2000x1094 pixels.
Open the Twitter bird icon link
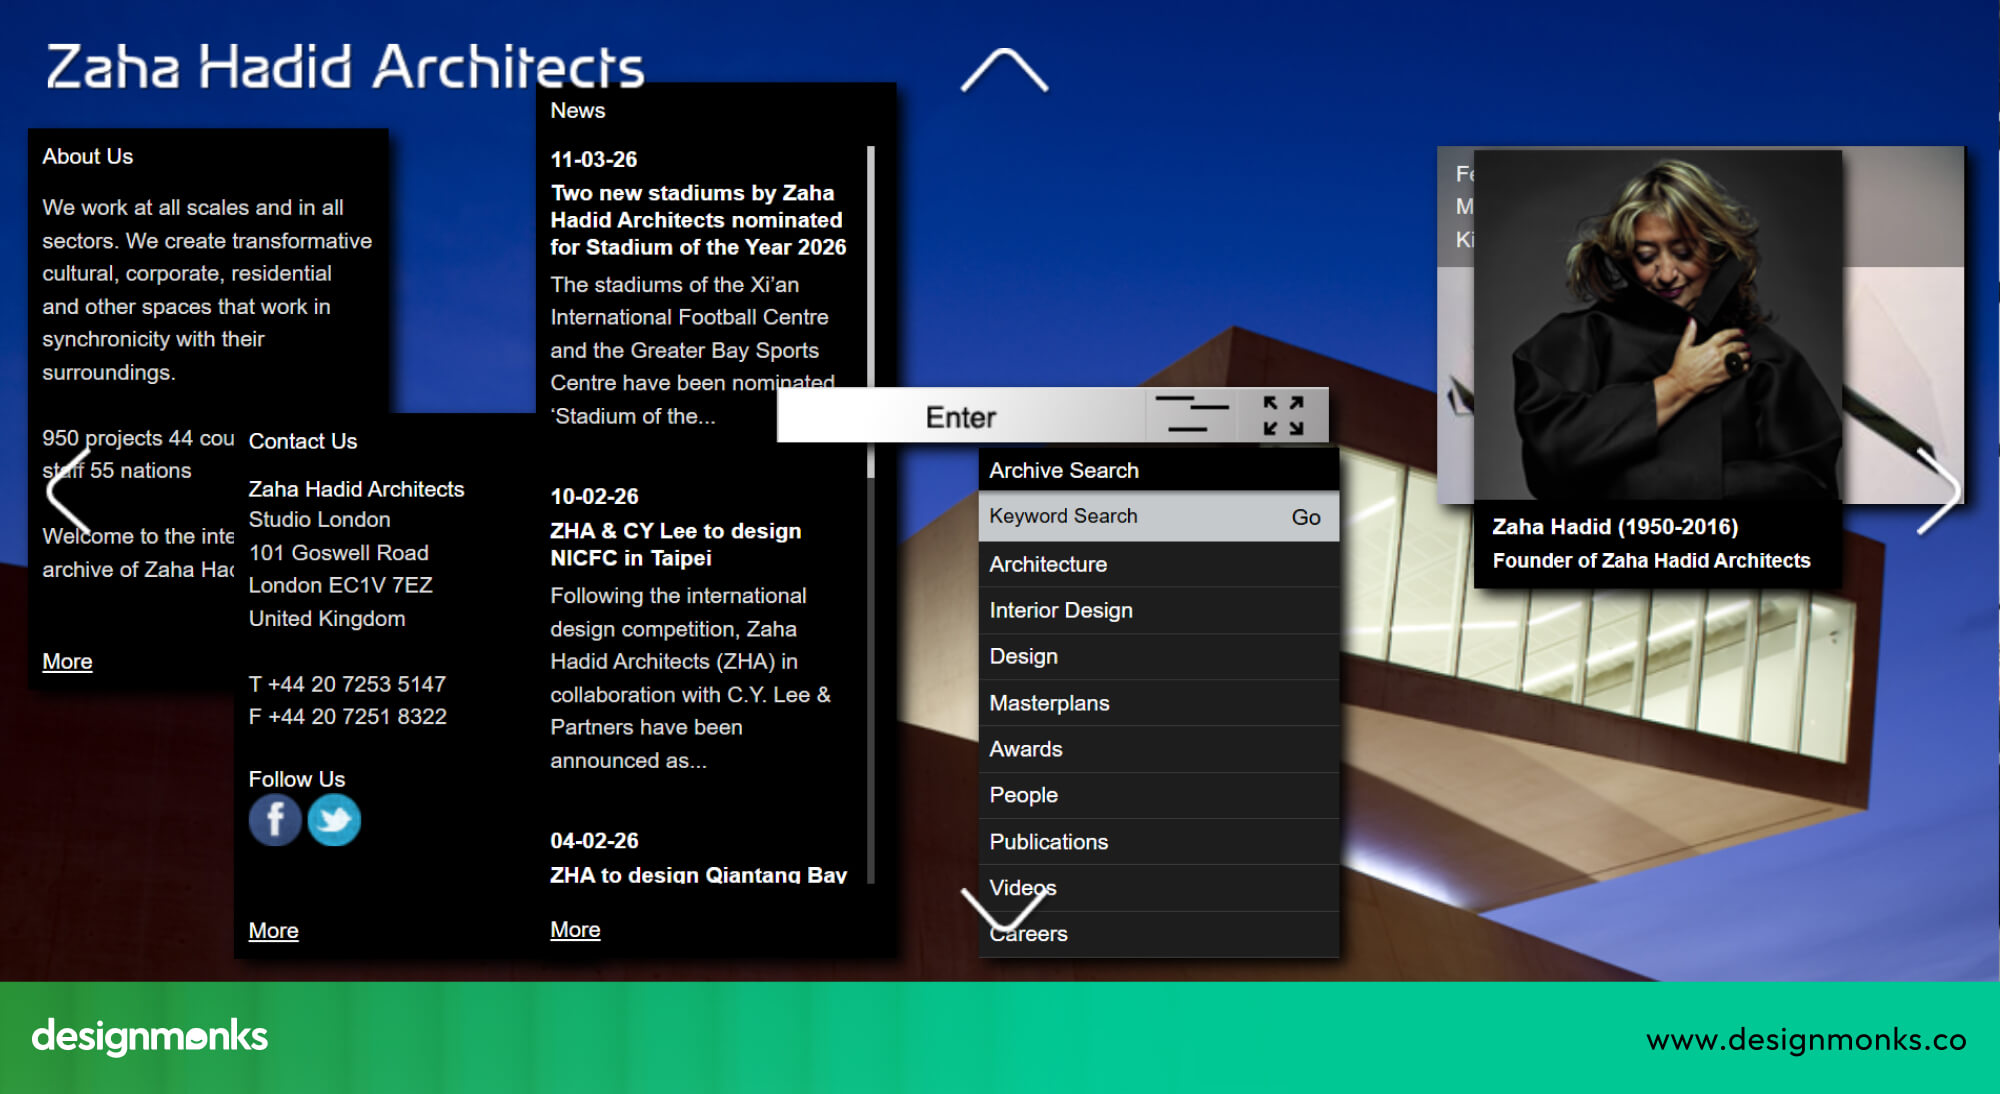(x=334, y=820)
